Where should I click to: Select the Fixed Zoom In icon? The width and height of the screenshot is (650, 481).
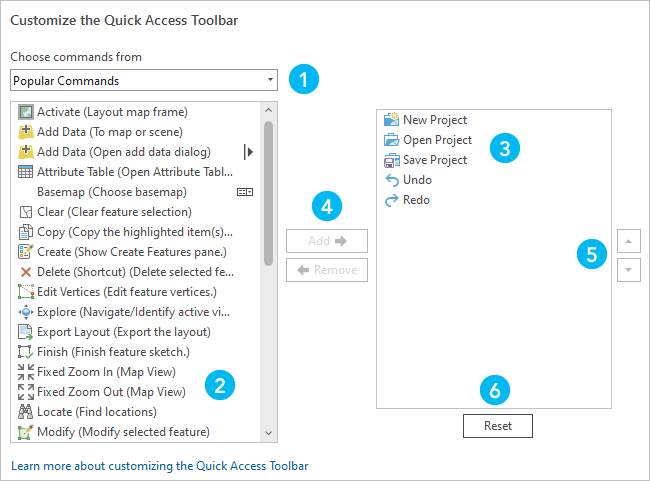tap(26, 372)
